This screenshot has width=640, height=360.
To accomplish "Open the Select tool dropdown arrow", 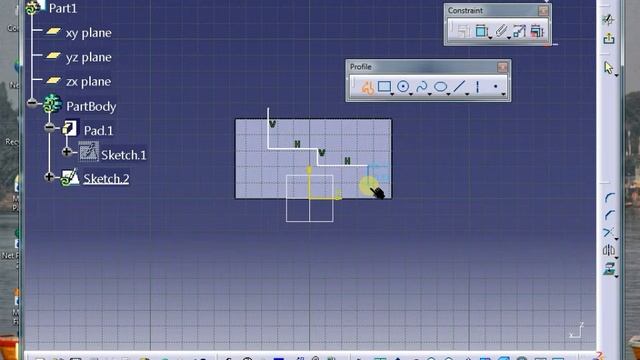I will 616,76.
